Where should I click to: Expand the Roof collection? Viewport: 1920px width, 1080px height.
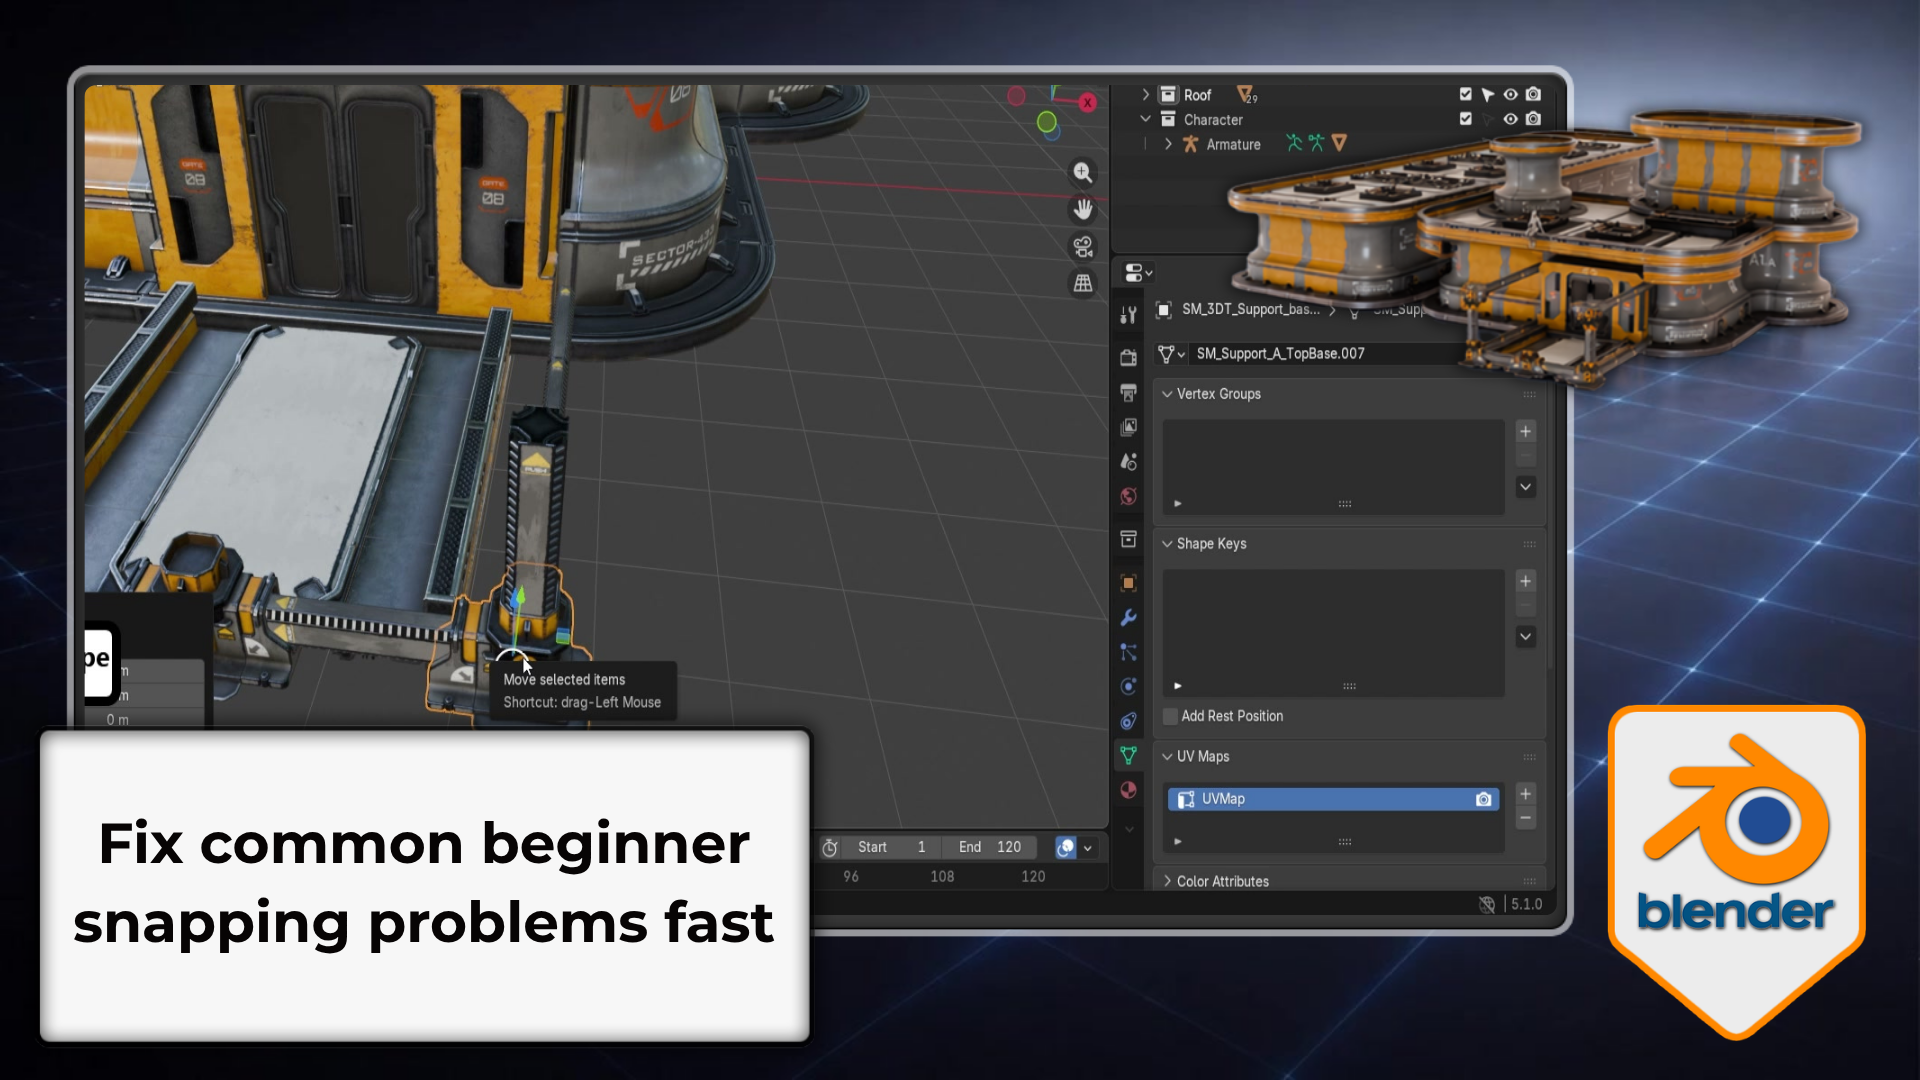point(1146,95)
